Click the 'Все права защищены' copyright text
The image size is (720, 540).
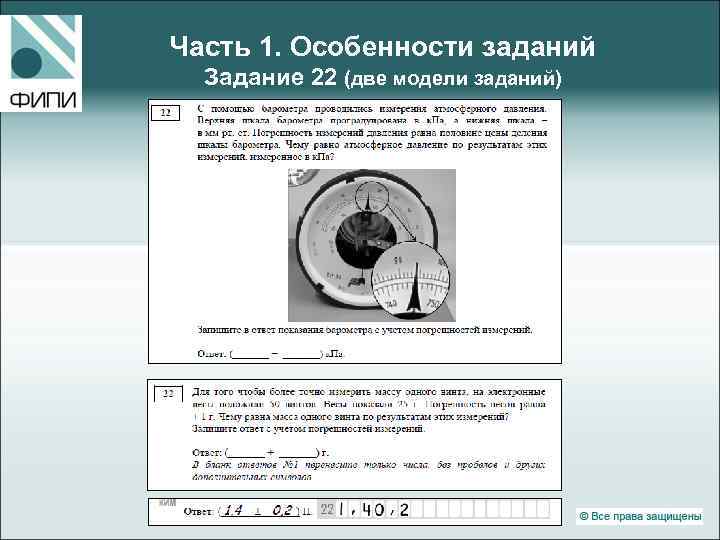coord(640,516)
